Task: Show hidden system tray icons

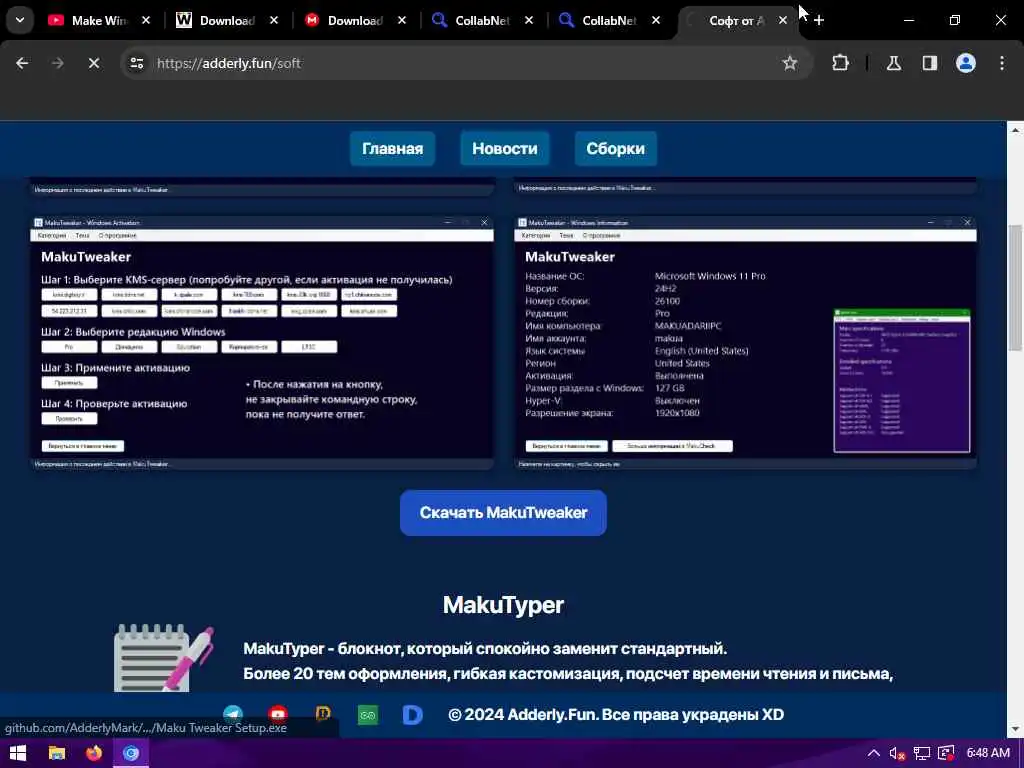Action: point(873,753)
